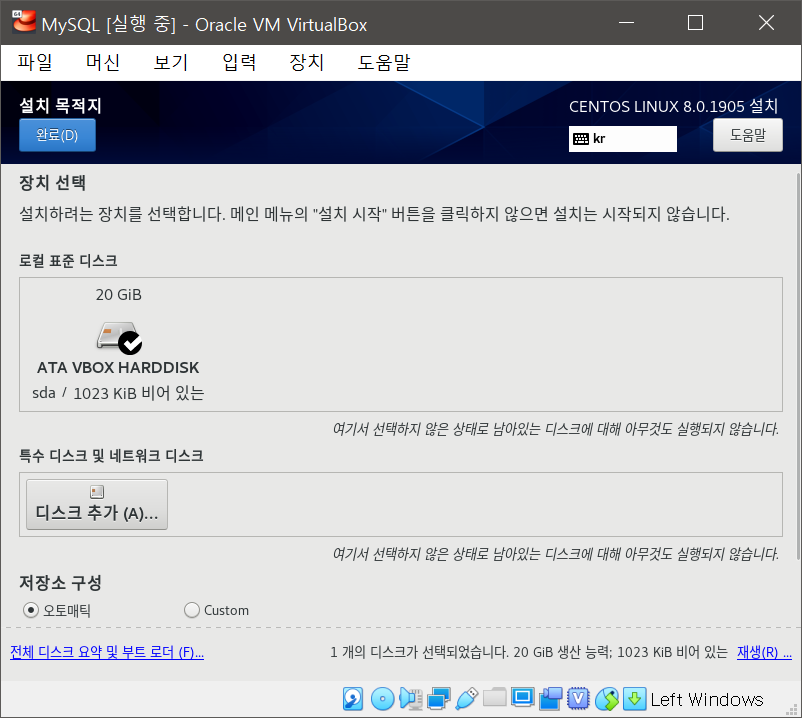
Task: Select the Custom radio button
Action: [192, 610]
